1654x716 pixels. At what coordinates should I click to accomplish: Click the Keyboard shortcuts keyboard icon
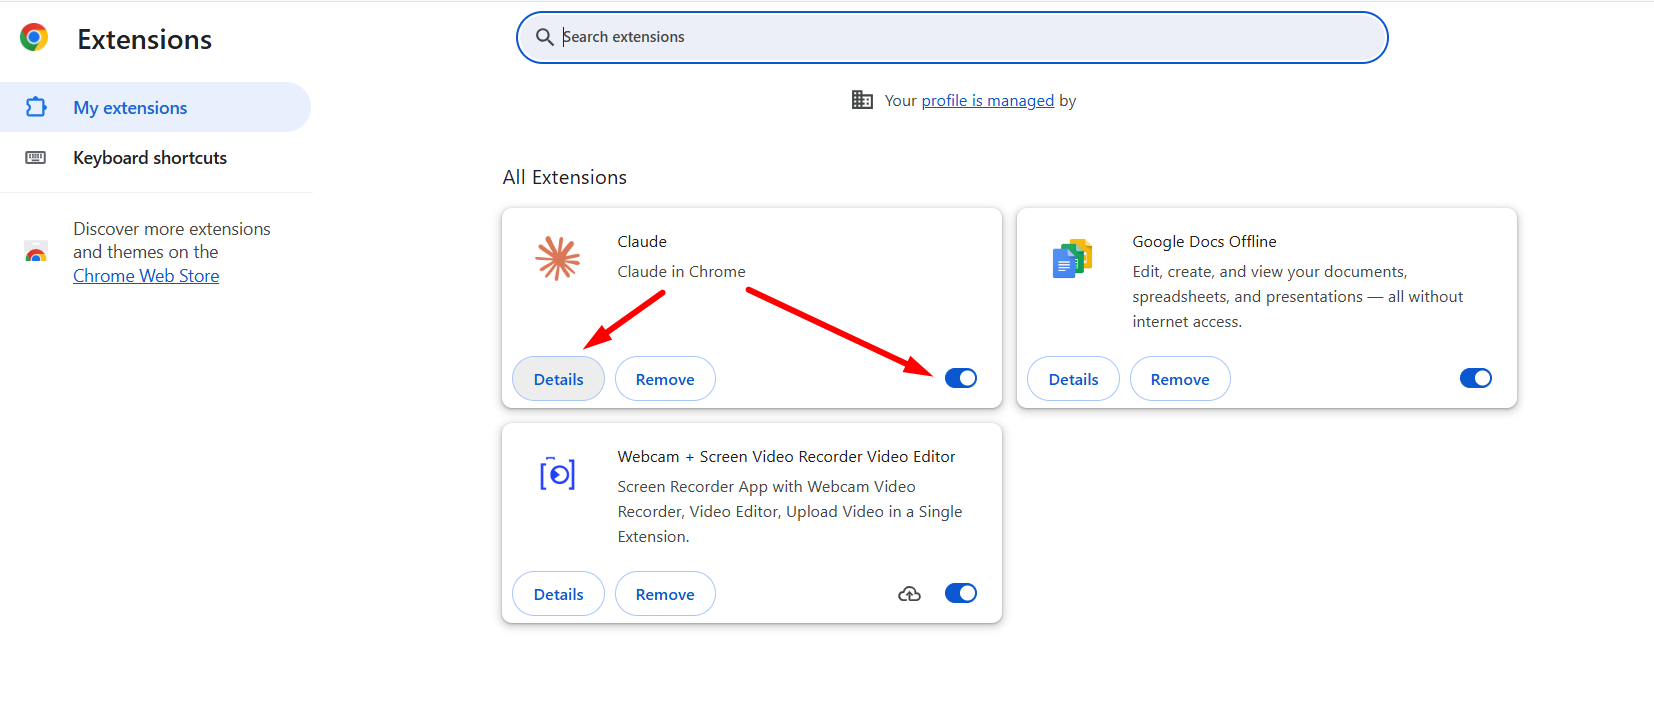click(36, 157)
